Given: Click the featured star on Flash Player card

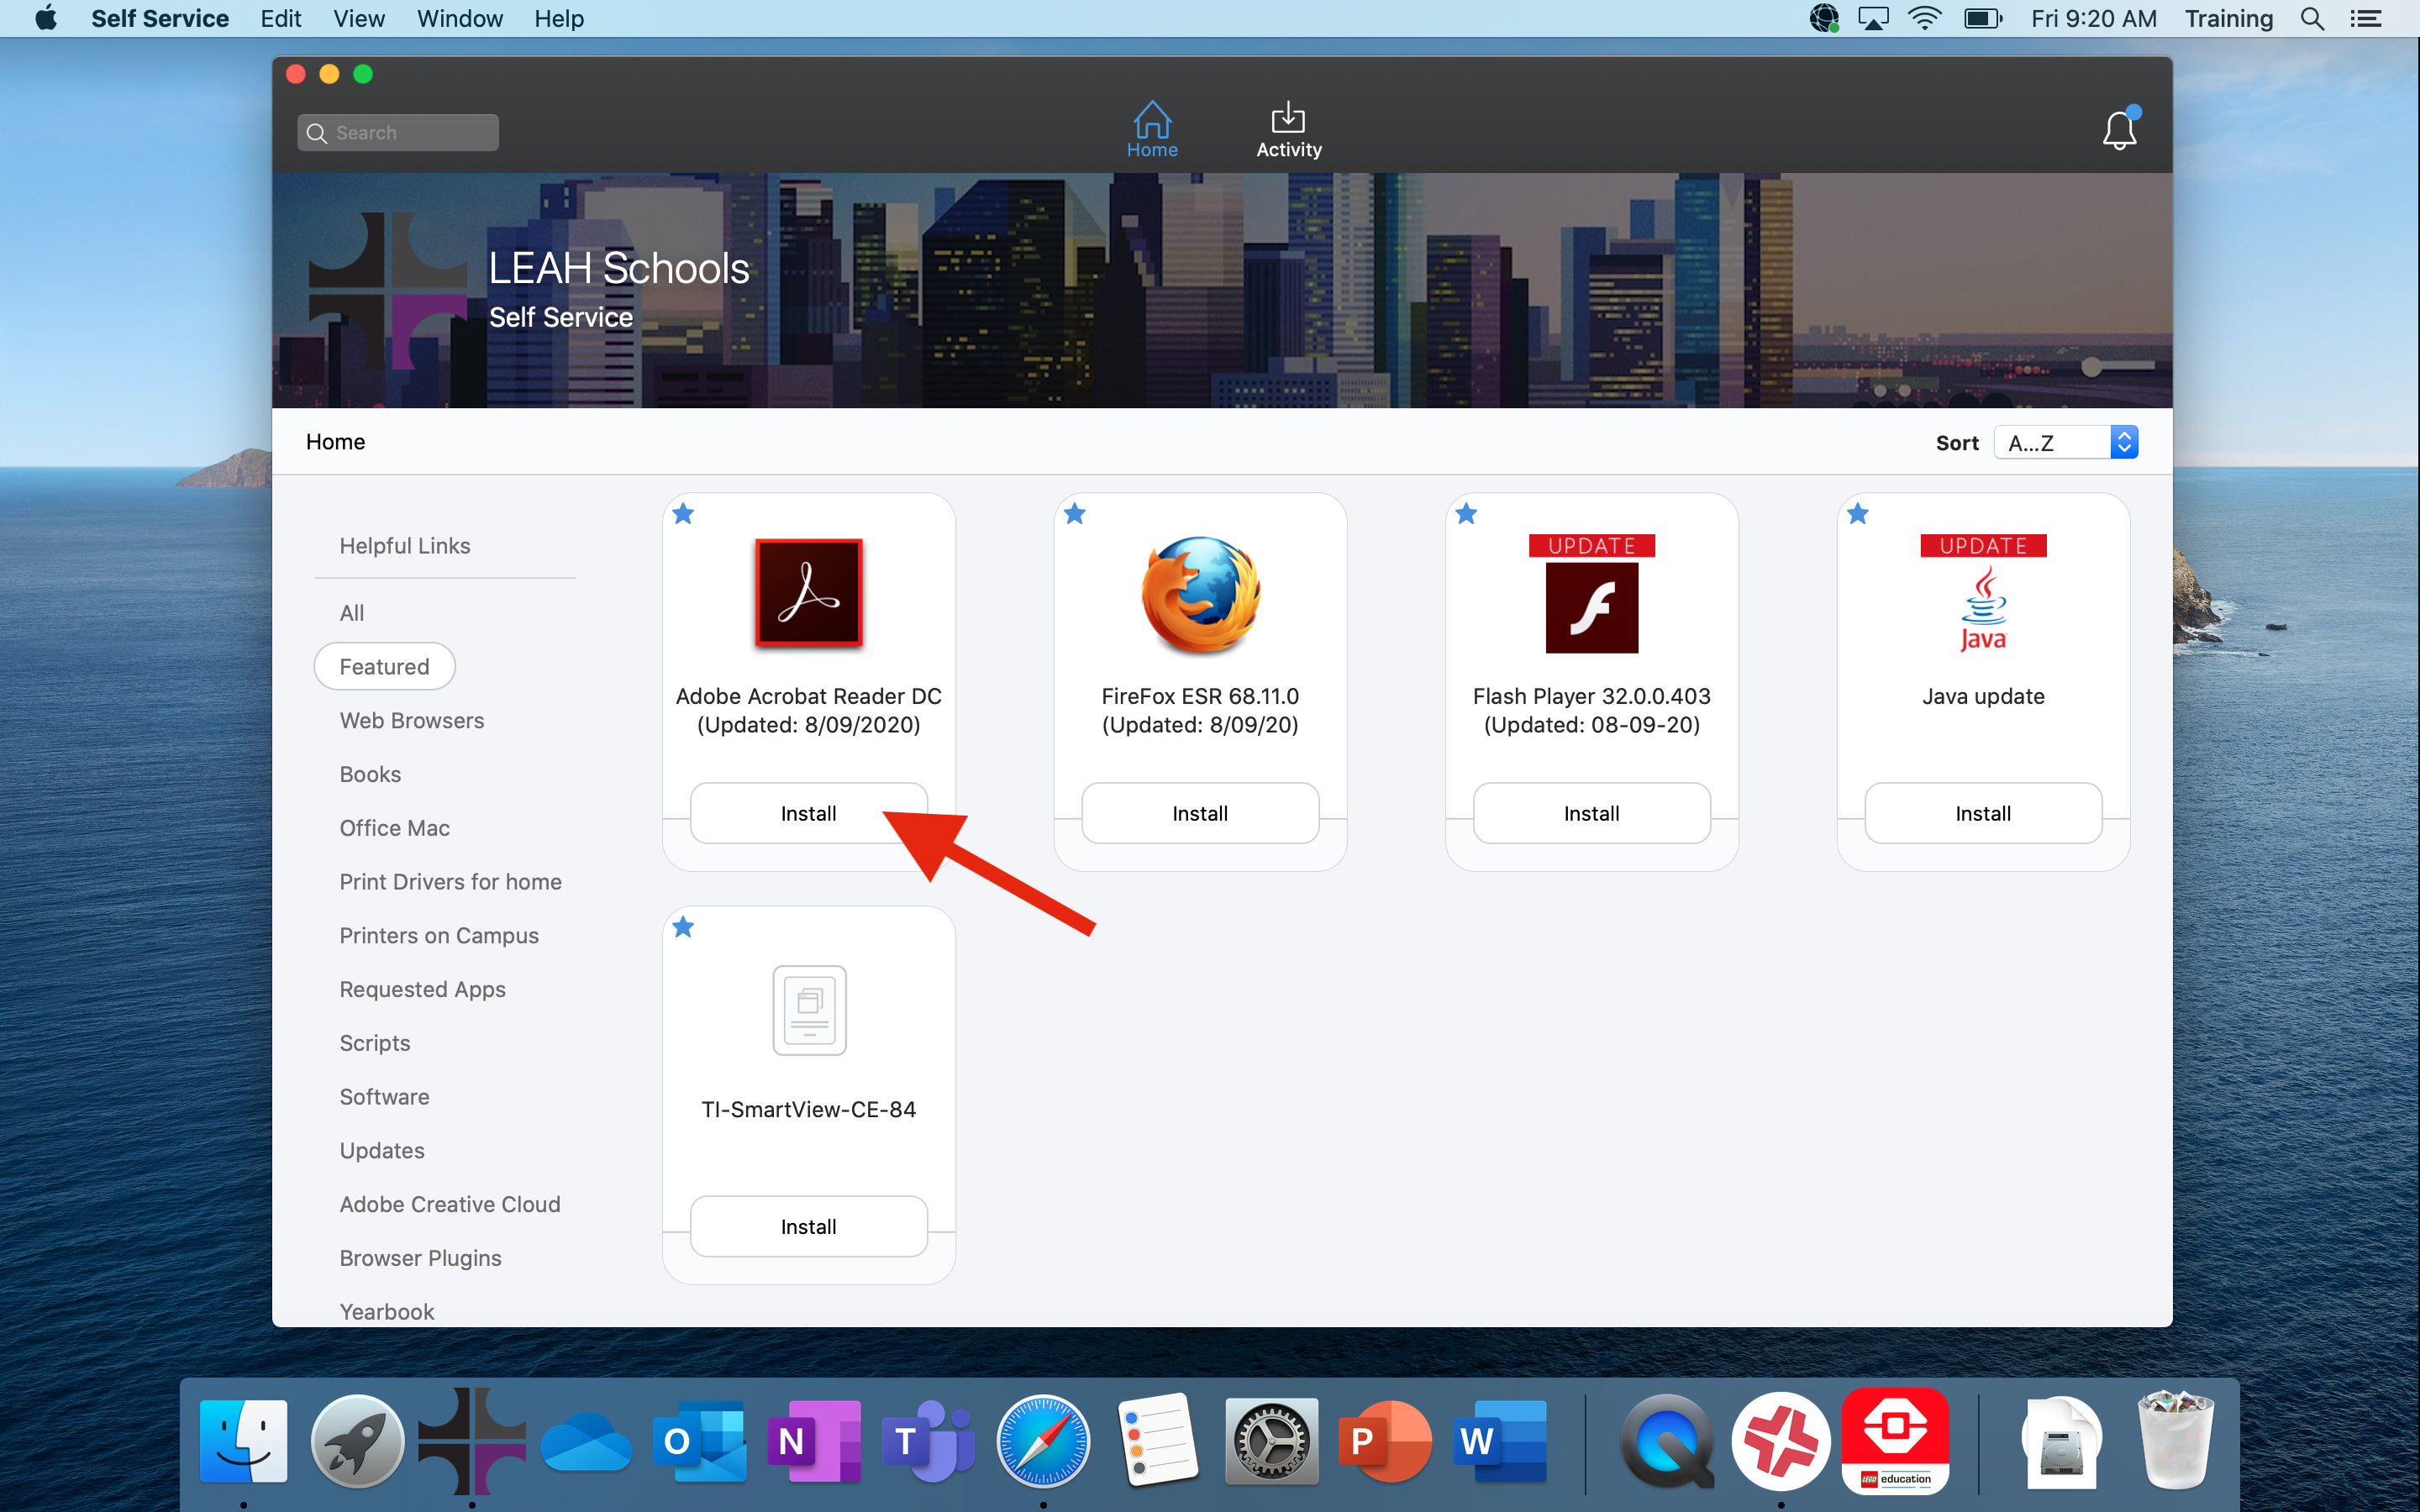Looking at the screenshot, I should tap(1466, 514).
